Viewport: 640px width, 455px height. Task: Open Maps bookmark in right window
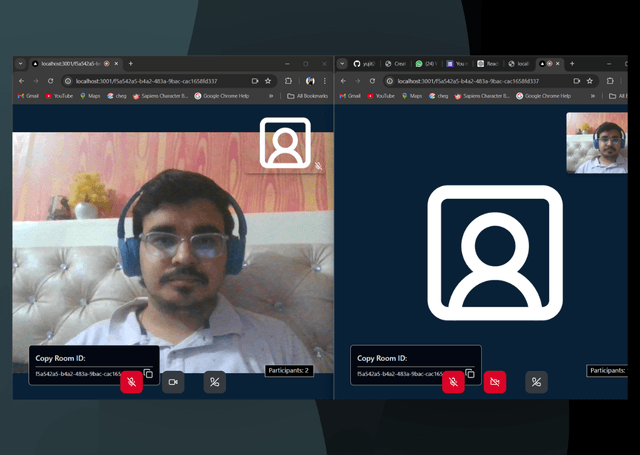412,96
